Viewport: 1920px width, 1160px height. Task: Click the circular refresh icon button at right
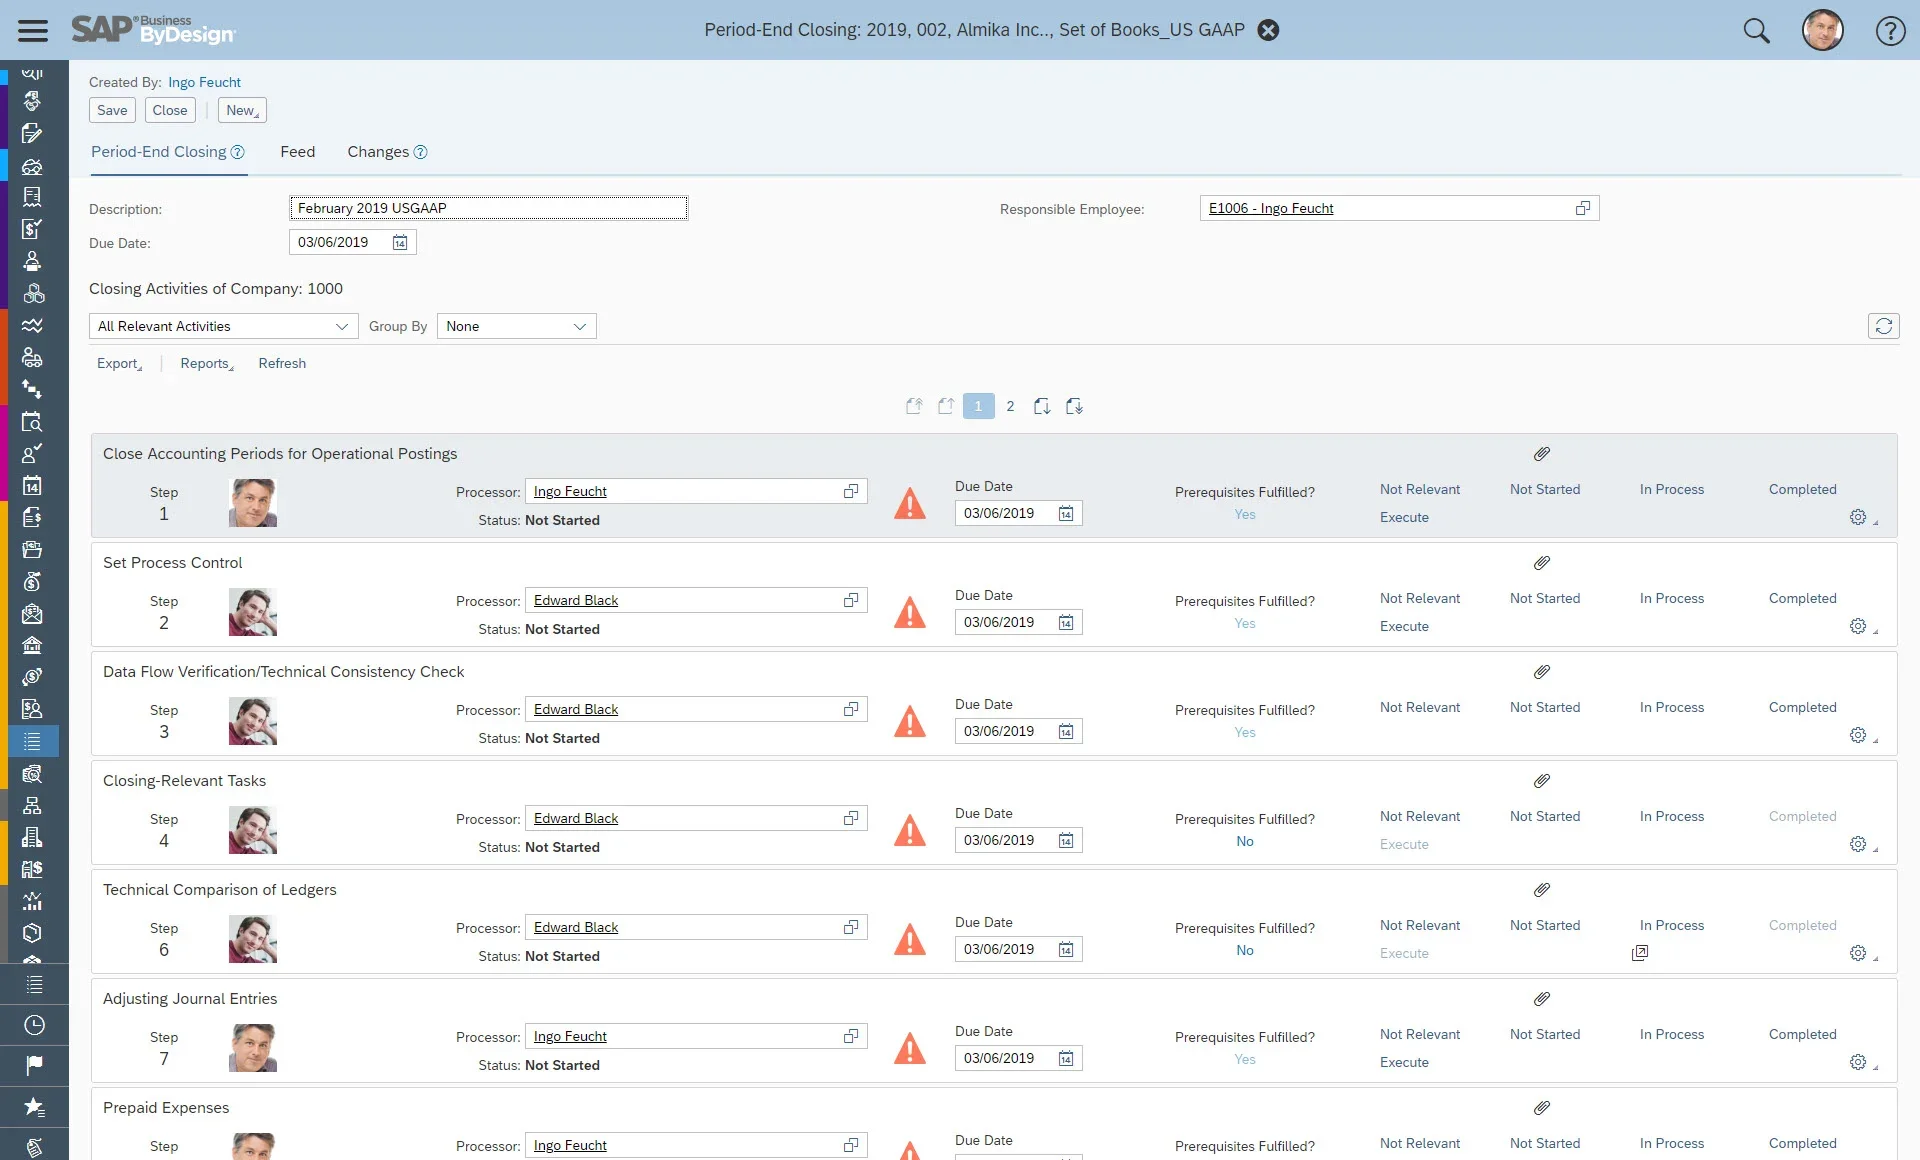tap(1883, 326)
